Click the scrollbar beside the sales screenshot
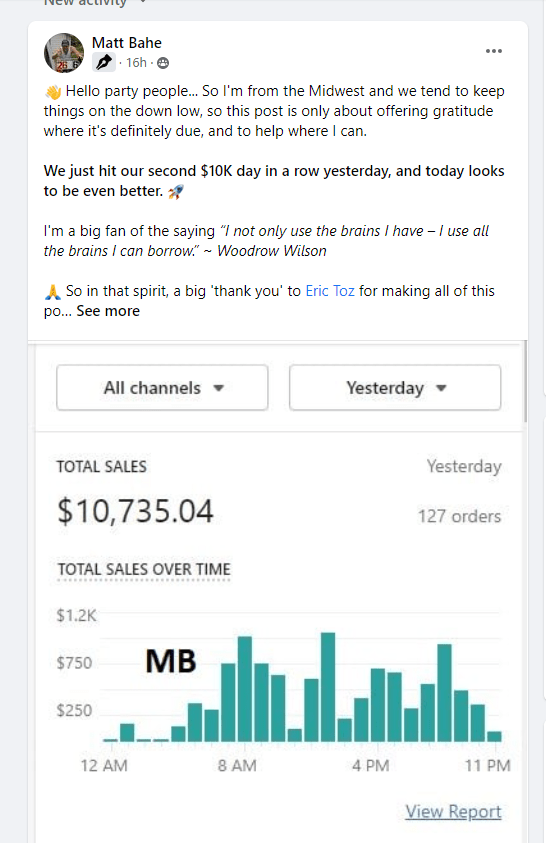This screenshot has height=843, width=546. (x=525, y=382)
